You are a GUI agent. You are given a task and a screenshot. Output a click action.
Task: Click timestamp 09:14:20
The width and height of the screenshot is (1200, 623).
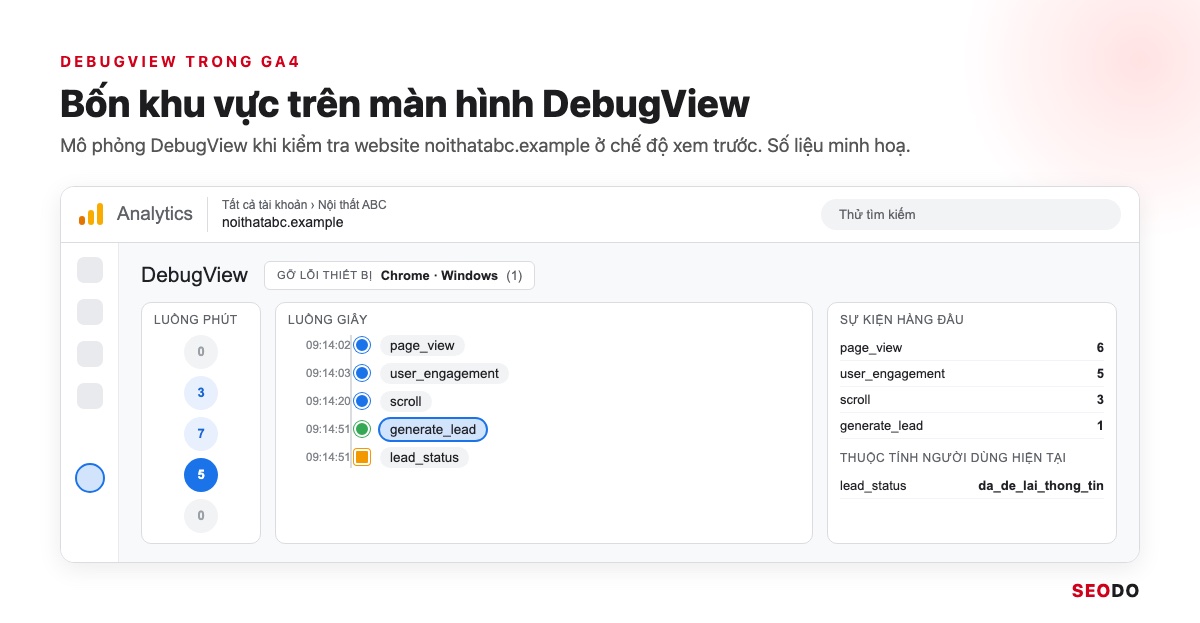(328, 401)
